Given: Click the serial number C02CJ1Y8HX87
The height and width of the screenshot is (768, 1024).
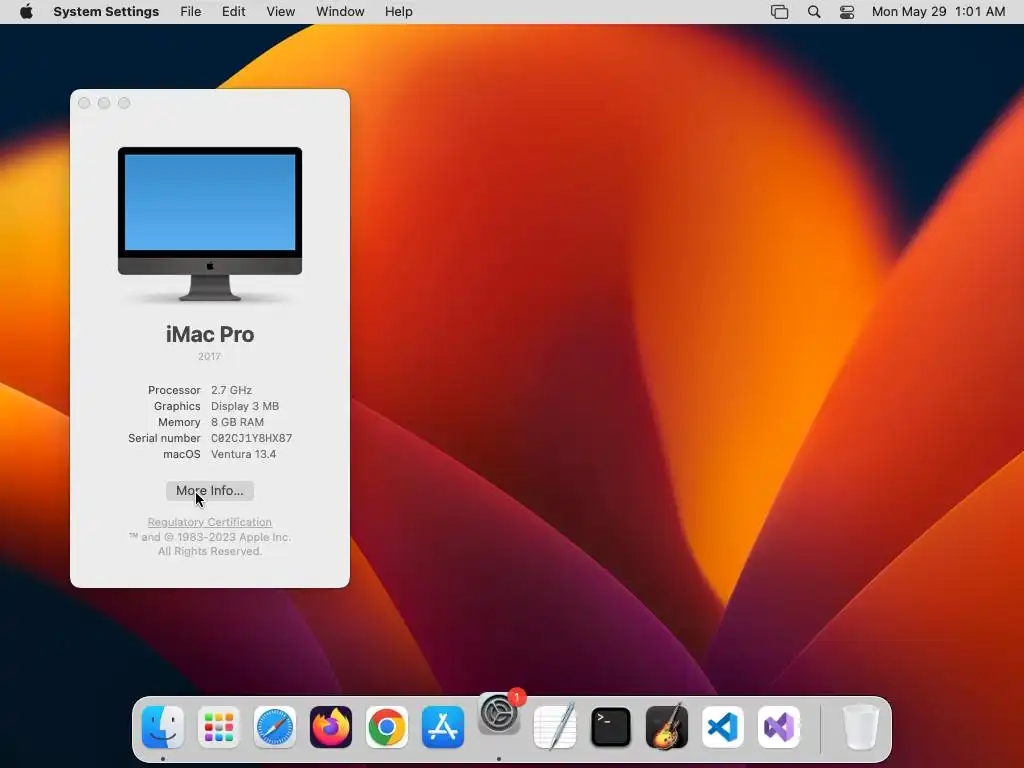Looking at the screenshot, I should pos(251,438).
